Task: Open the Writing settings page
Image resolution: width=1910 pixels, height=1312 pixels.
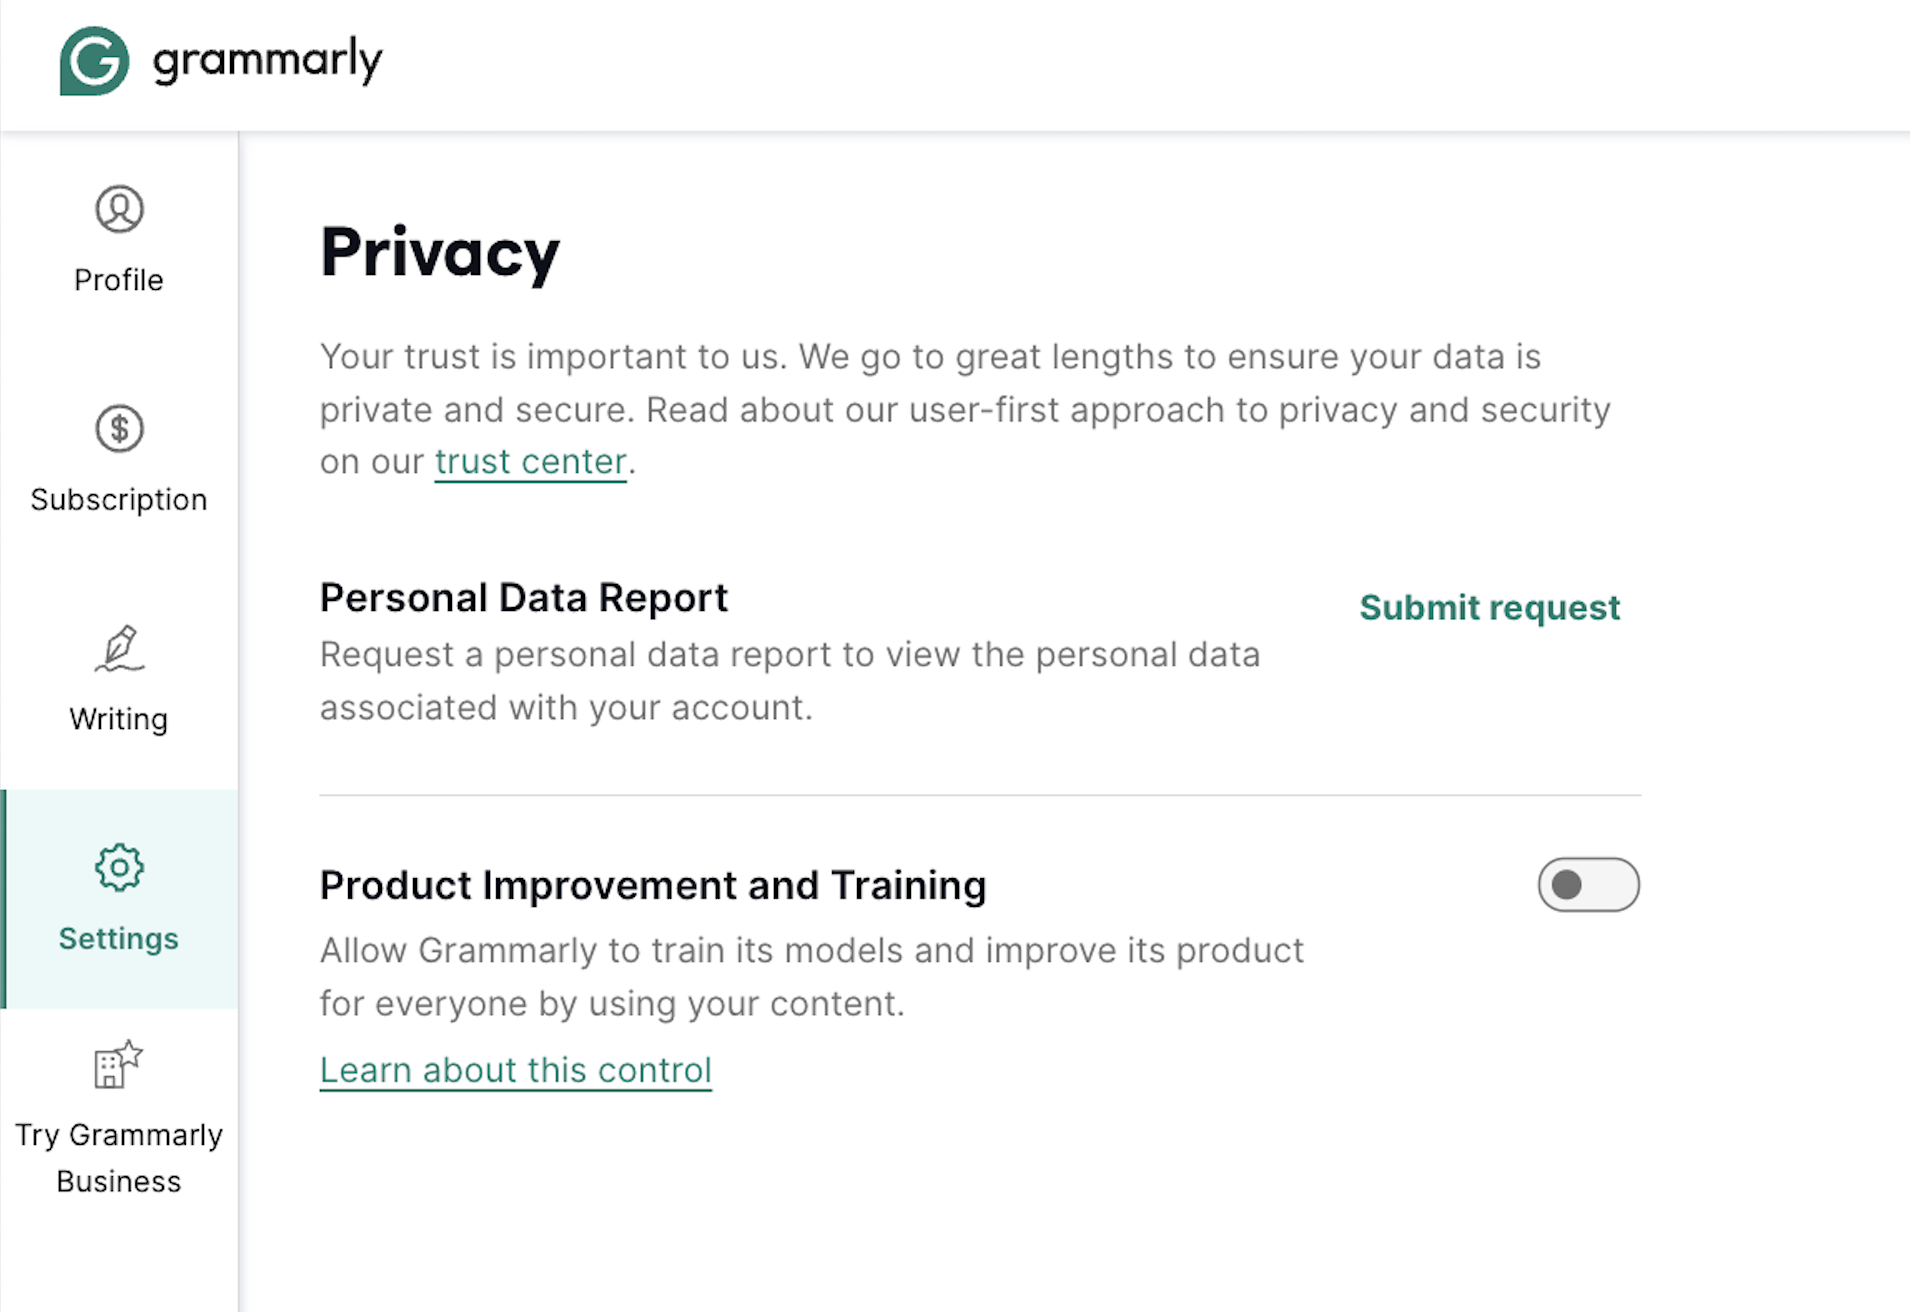Action: coord(118,719)
